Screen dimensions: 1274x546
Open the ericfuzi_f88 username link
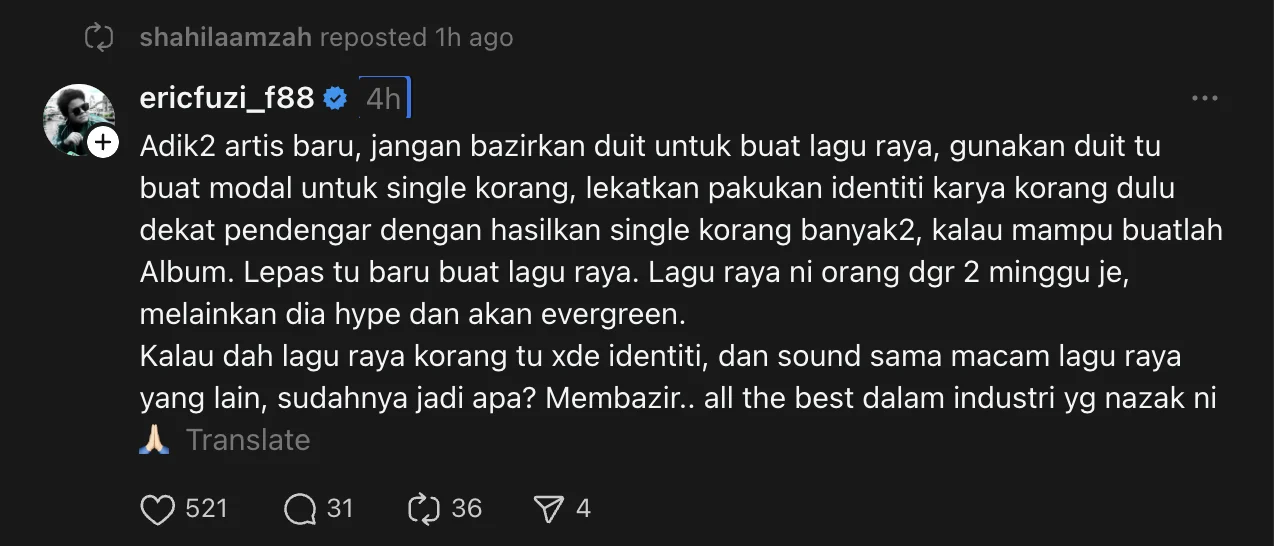pyautogui.click(x=228, y=98)
